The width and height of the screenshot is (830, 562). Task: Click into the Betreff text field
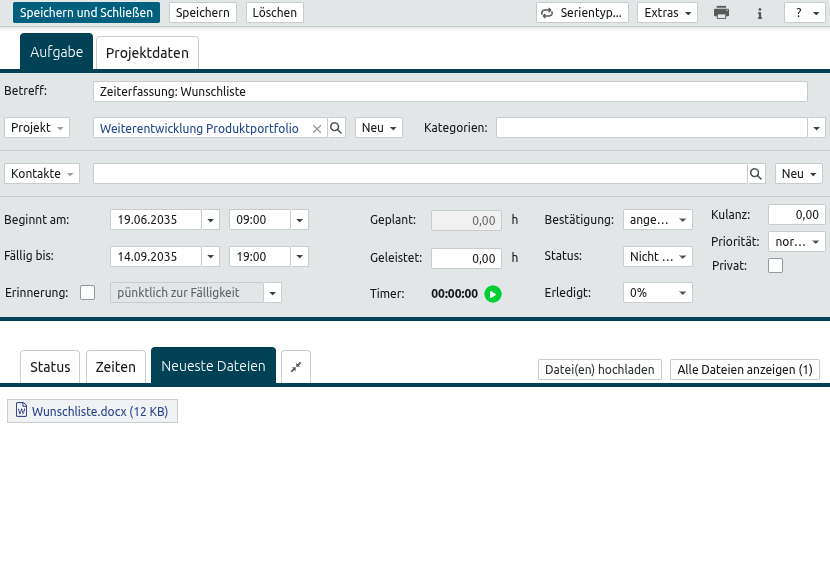pyautogui.click(x=450, y=91)
